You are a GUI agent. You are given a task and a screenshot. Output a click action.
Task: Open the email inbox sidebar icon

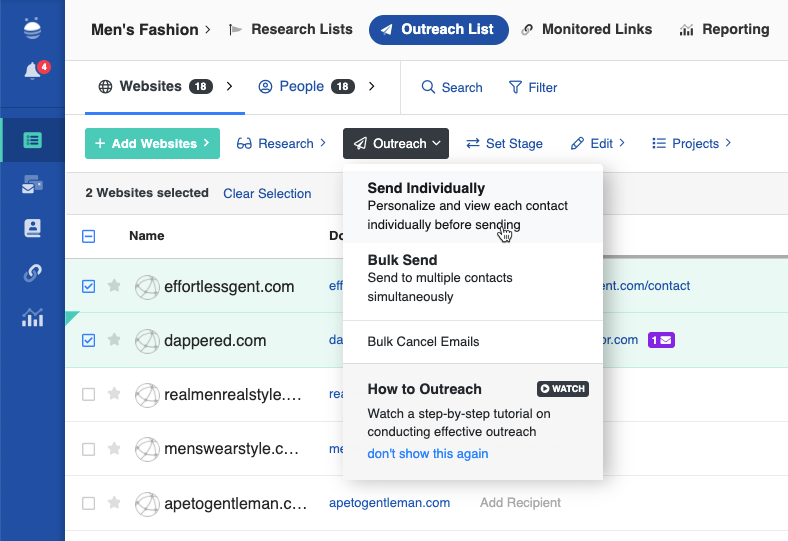(32, 185)
